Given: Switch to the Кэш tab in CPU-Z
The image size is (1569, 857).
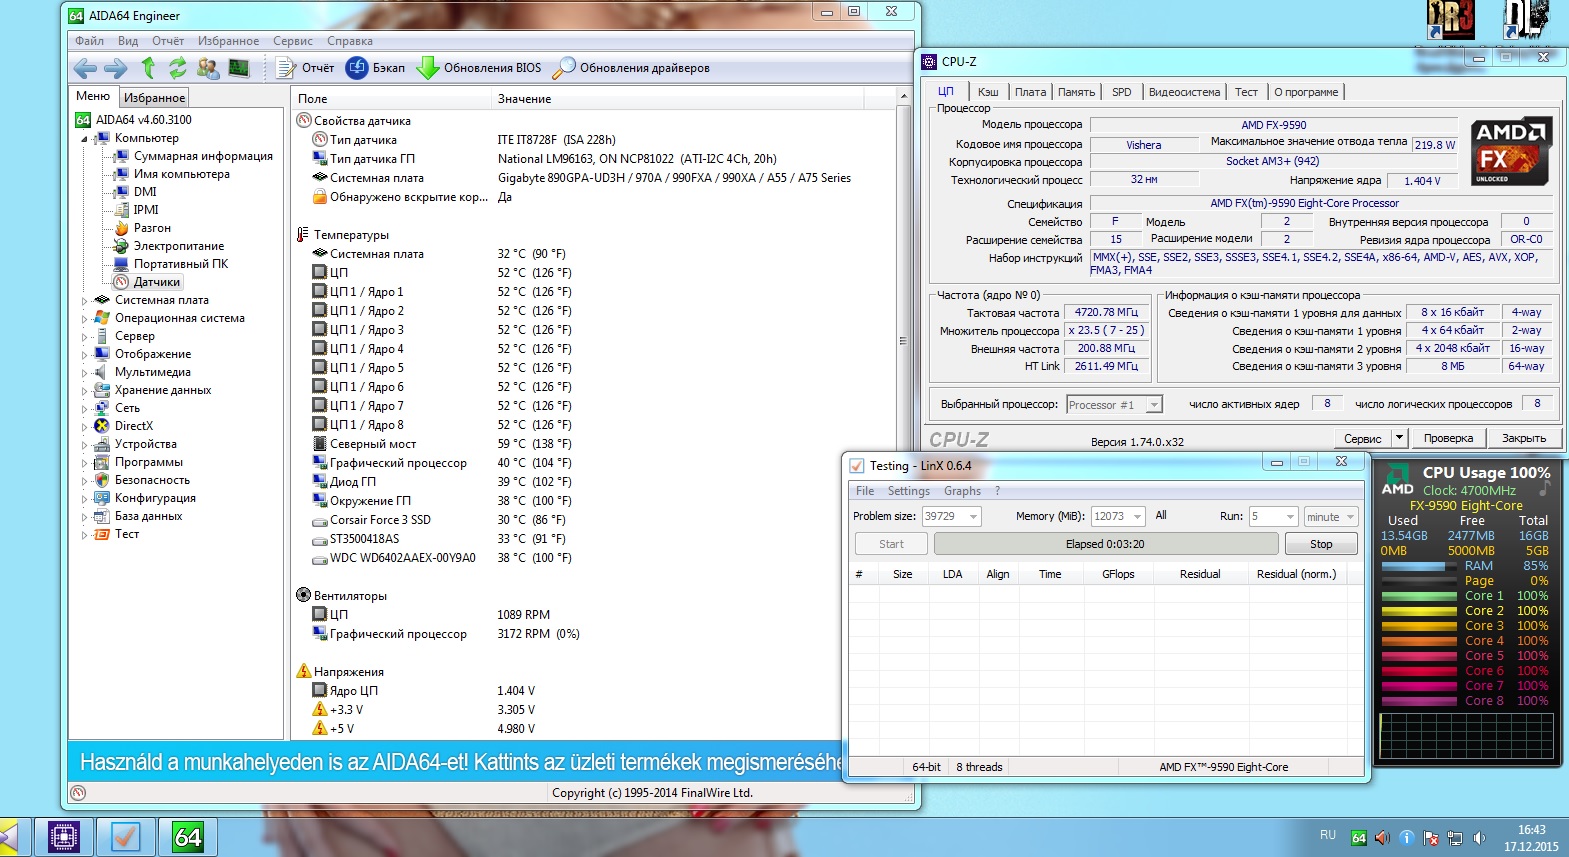Looking at the screenshot, I should click(988, 92).
